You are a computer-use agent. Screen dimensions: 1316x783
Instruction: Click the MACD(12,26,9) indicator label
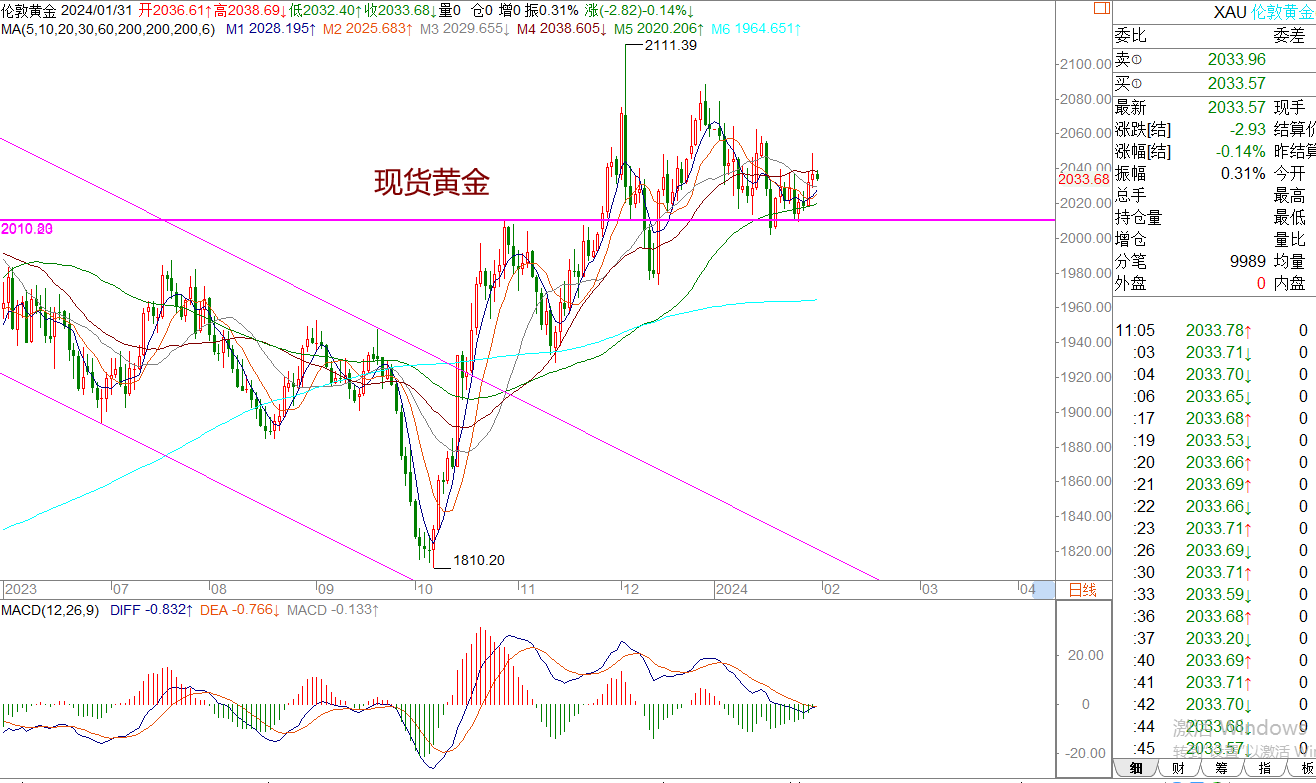pyautogui.click(x=51, y=609)
